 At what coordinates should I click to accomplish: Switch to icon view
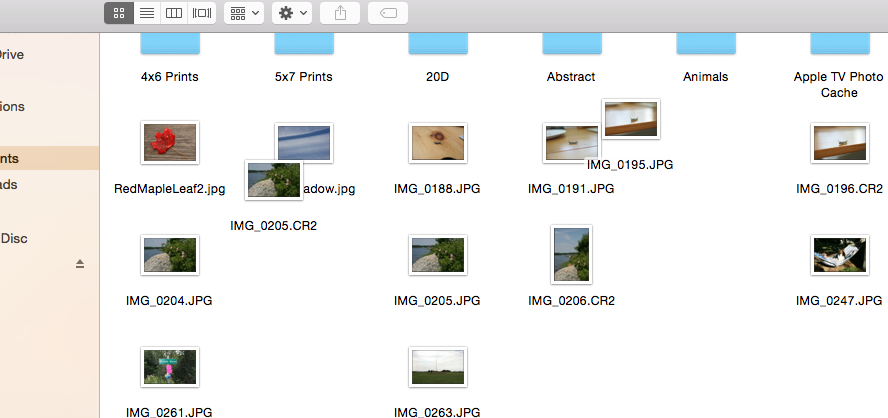(119, 13)
